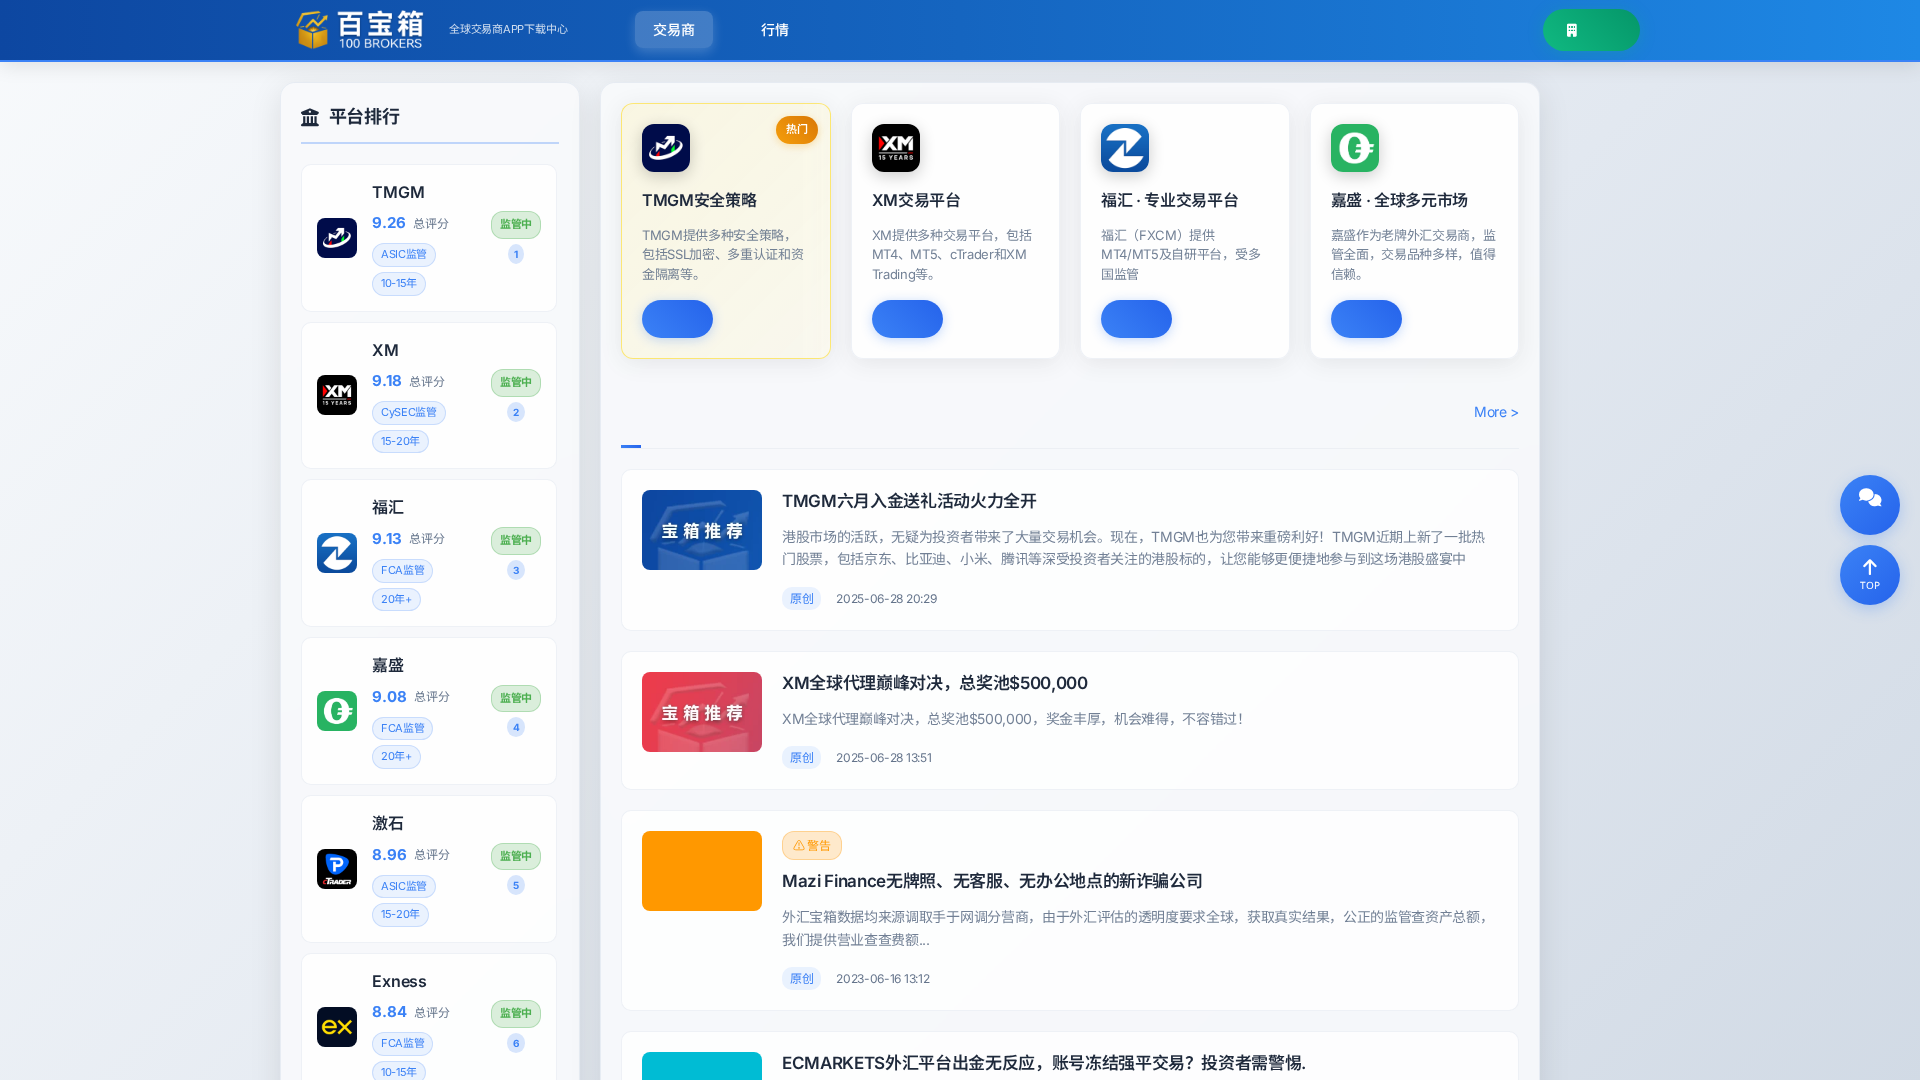Open the floating chat bubble icon
Viewport: 1920px width, 1080px height.
click(x=1869, y=505)
